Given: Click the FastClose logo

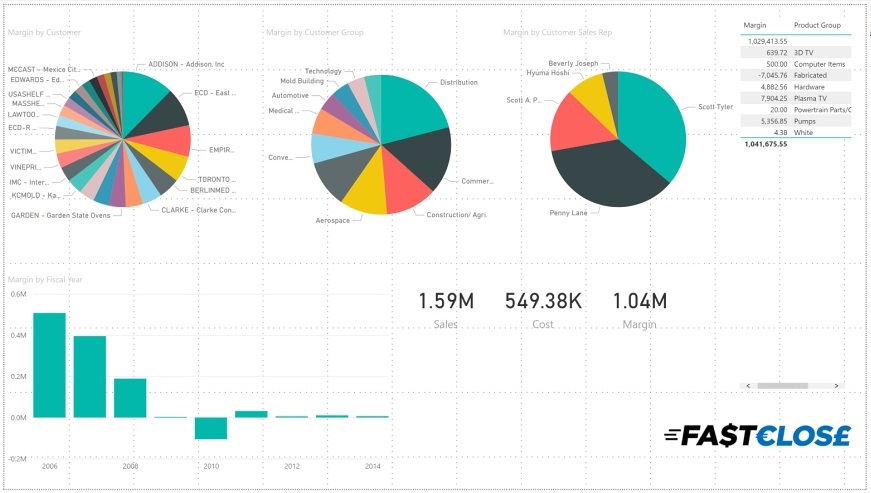Looking at the screenshot, I should click(757, 435).
